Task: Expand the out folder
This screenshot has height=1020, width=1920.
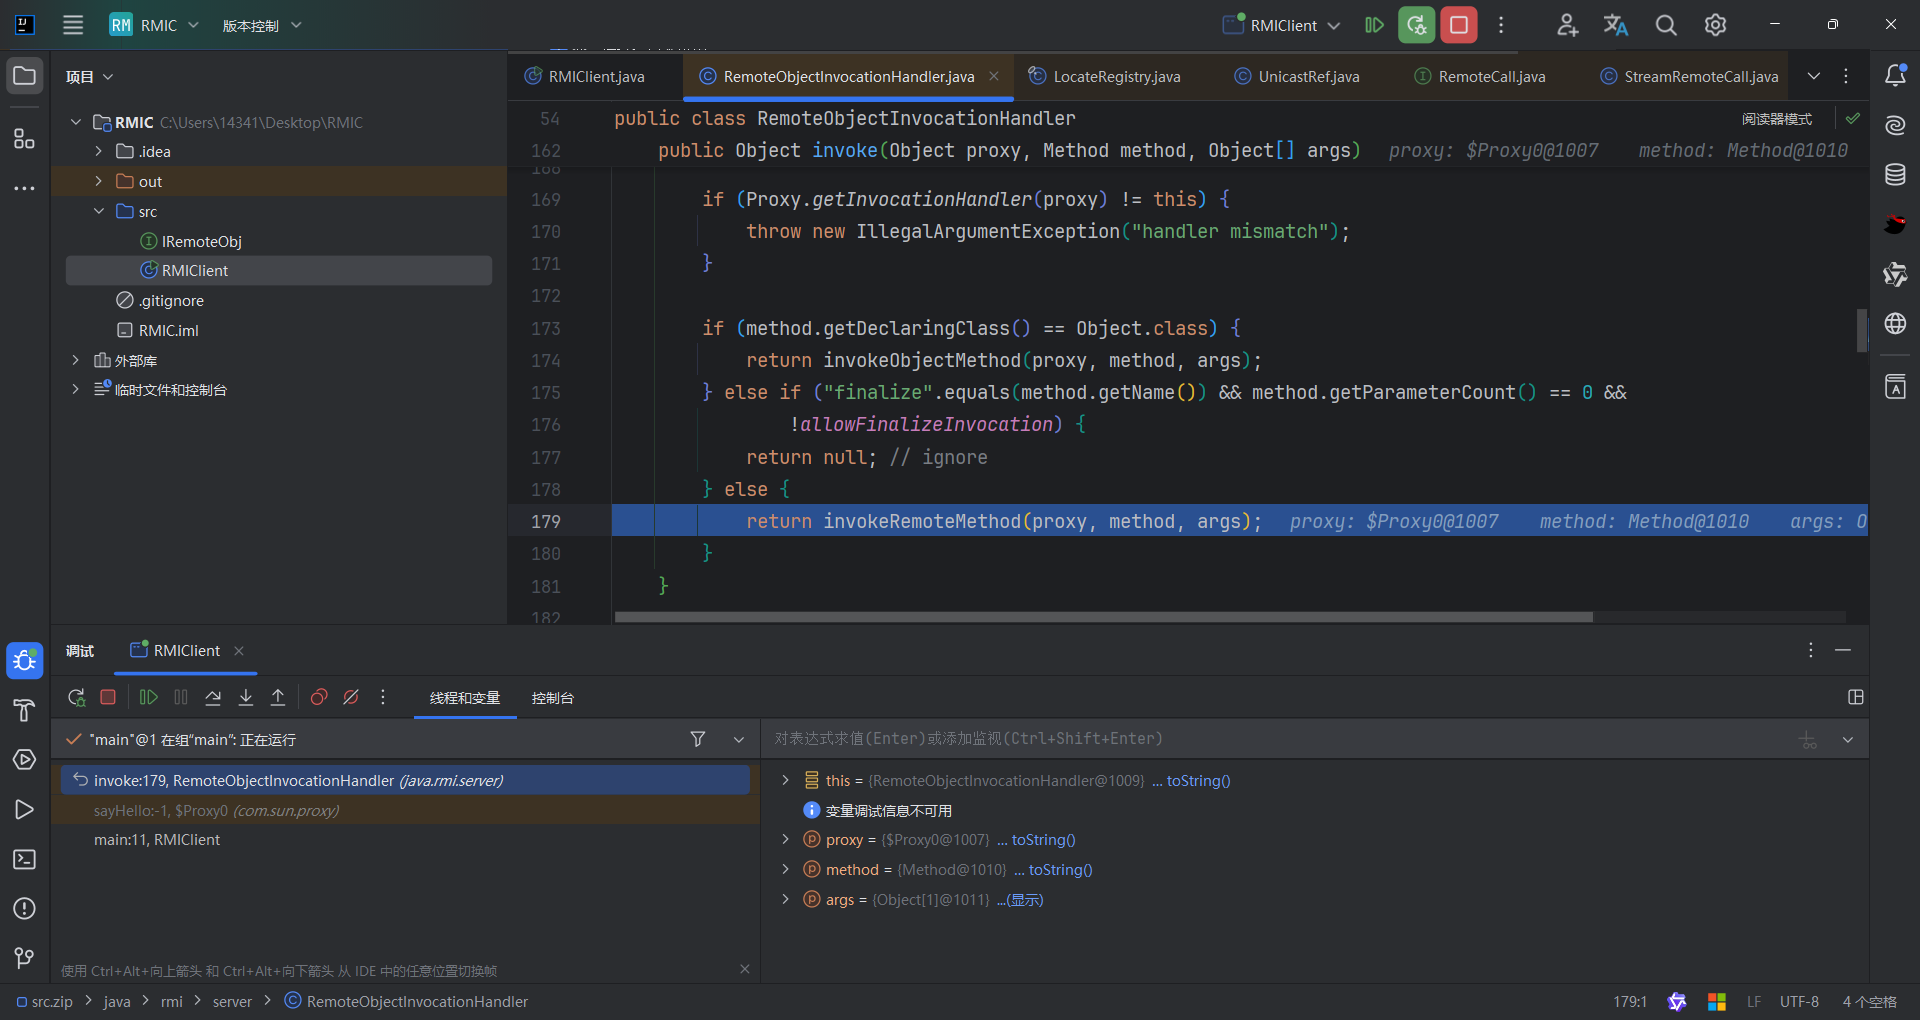Action: (99, 181)
